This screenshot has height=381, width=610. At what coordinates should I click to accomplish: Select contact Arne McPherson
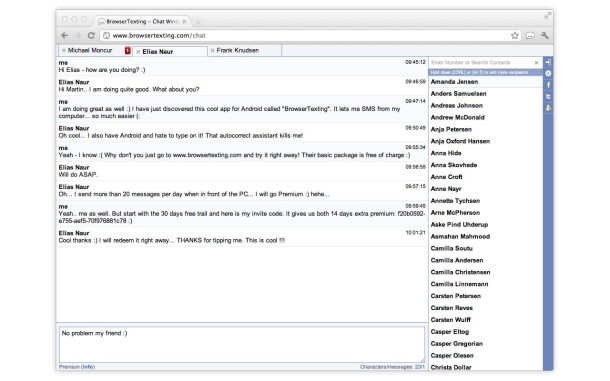(486, 213)
